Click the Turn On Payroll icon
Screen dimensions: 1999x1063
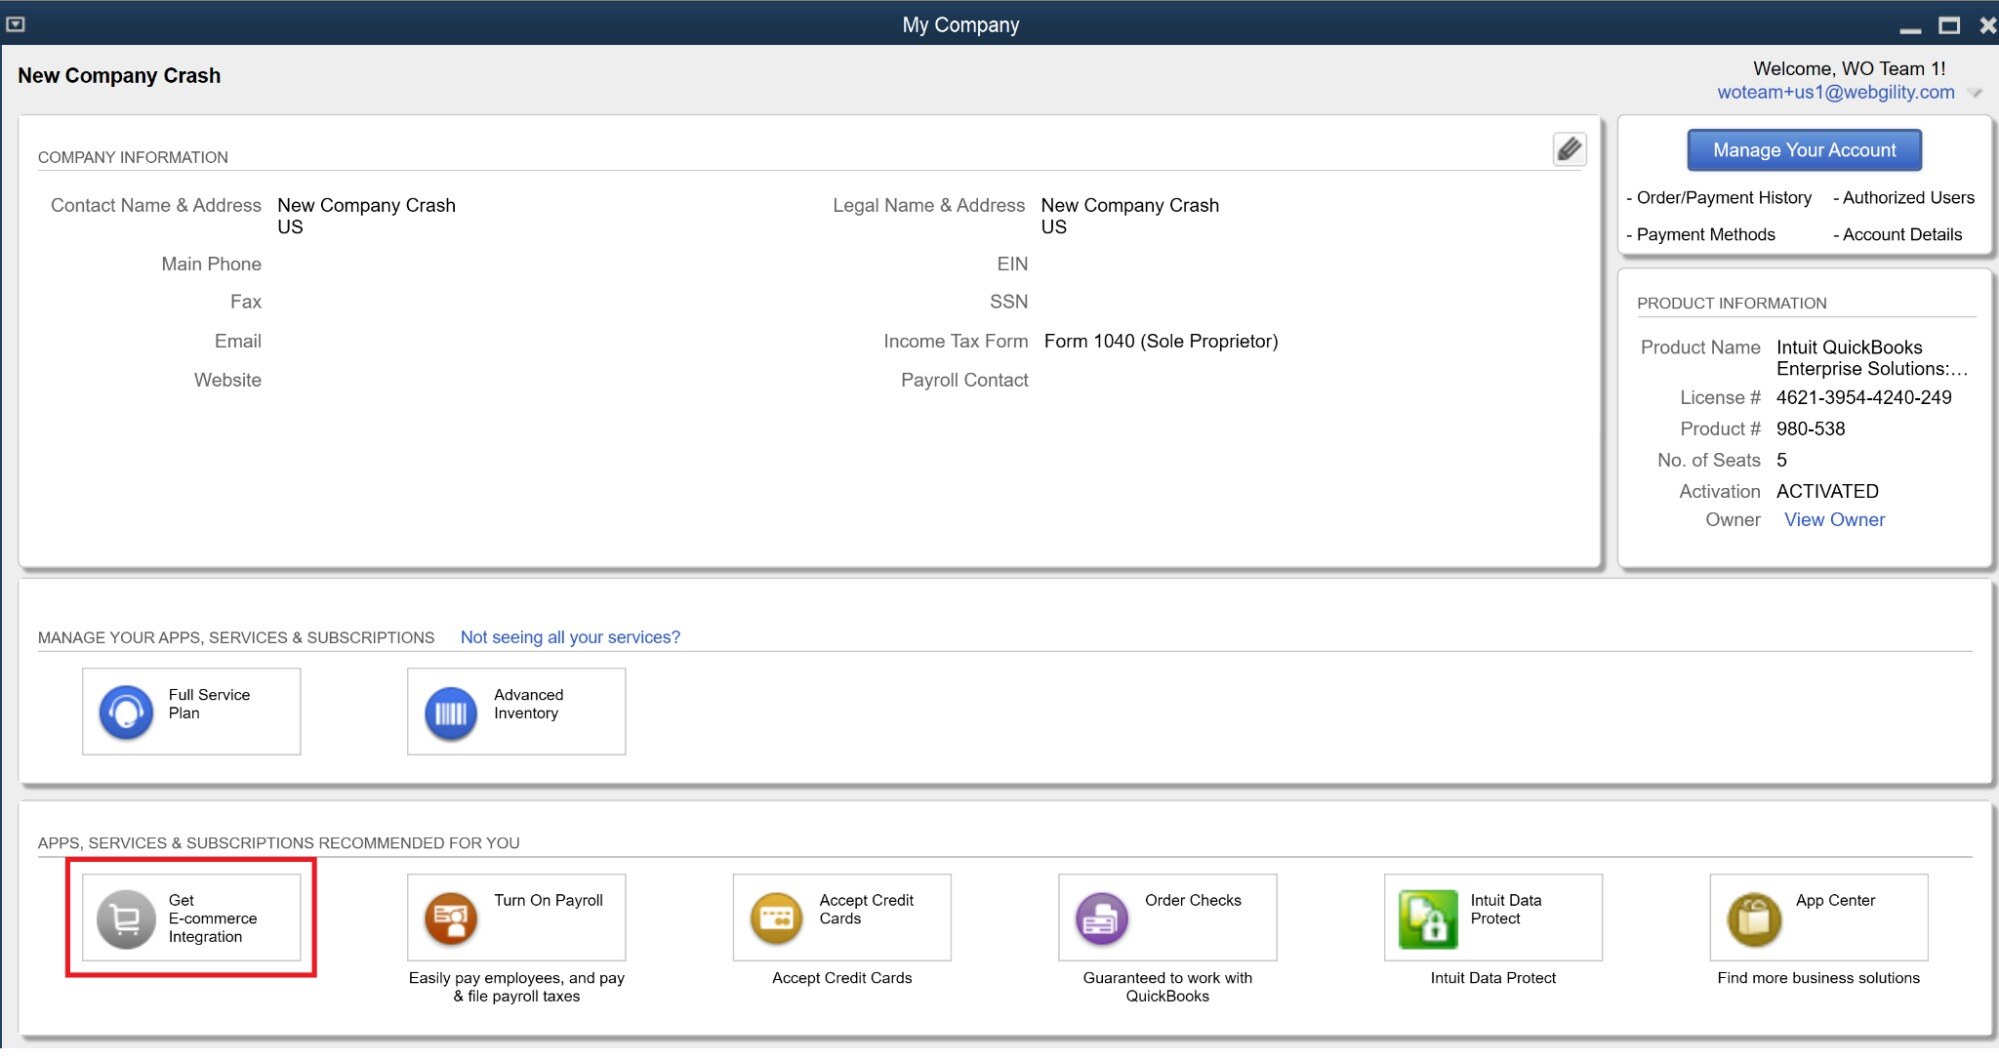(x=451, y=918)
